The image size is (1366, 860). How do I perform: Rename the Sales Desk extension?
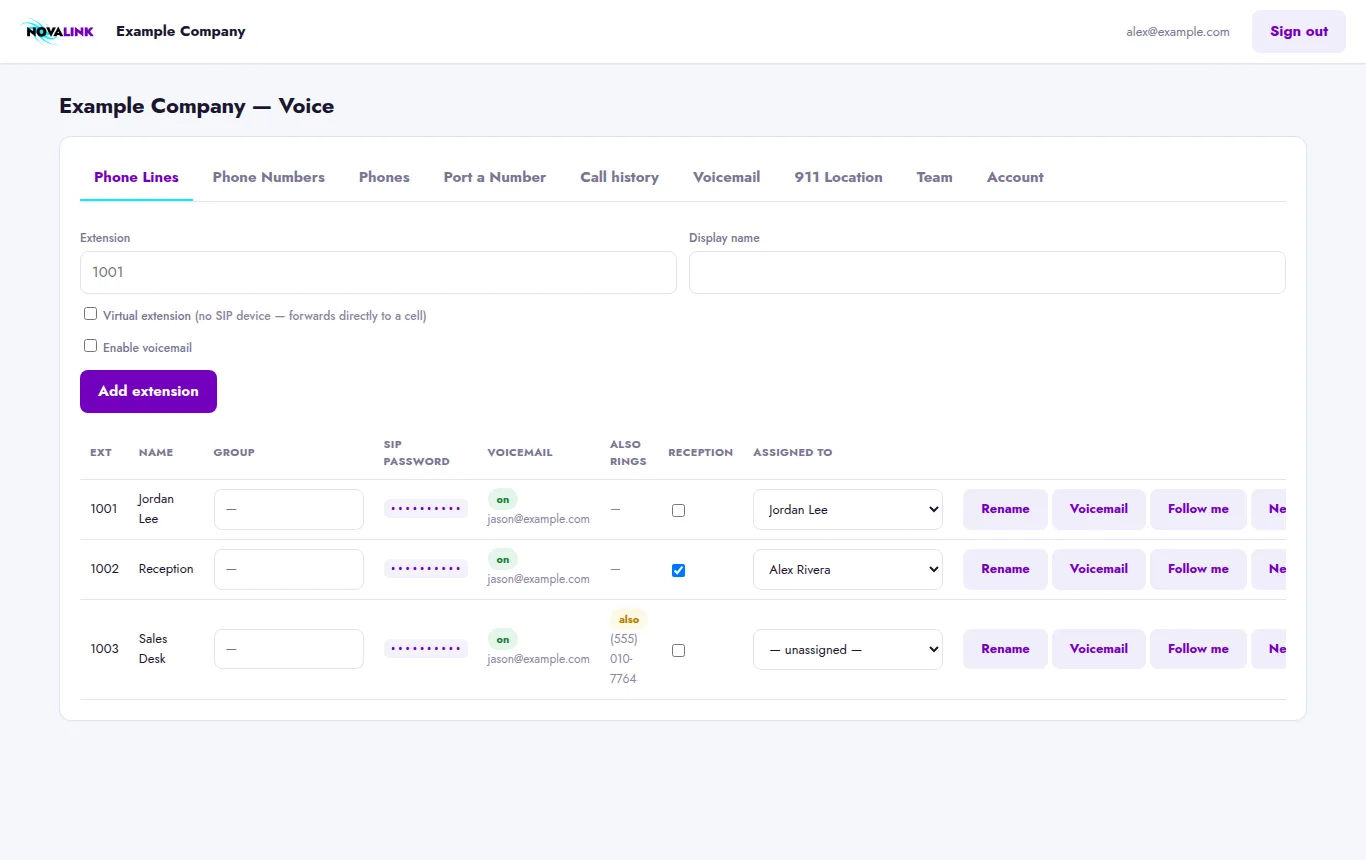tap(1005, 649)
